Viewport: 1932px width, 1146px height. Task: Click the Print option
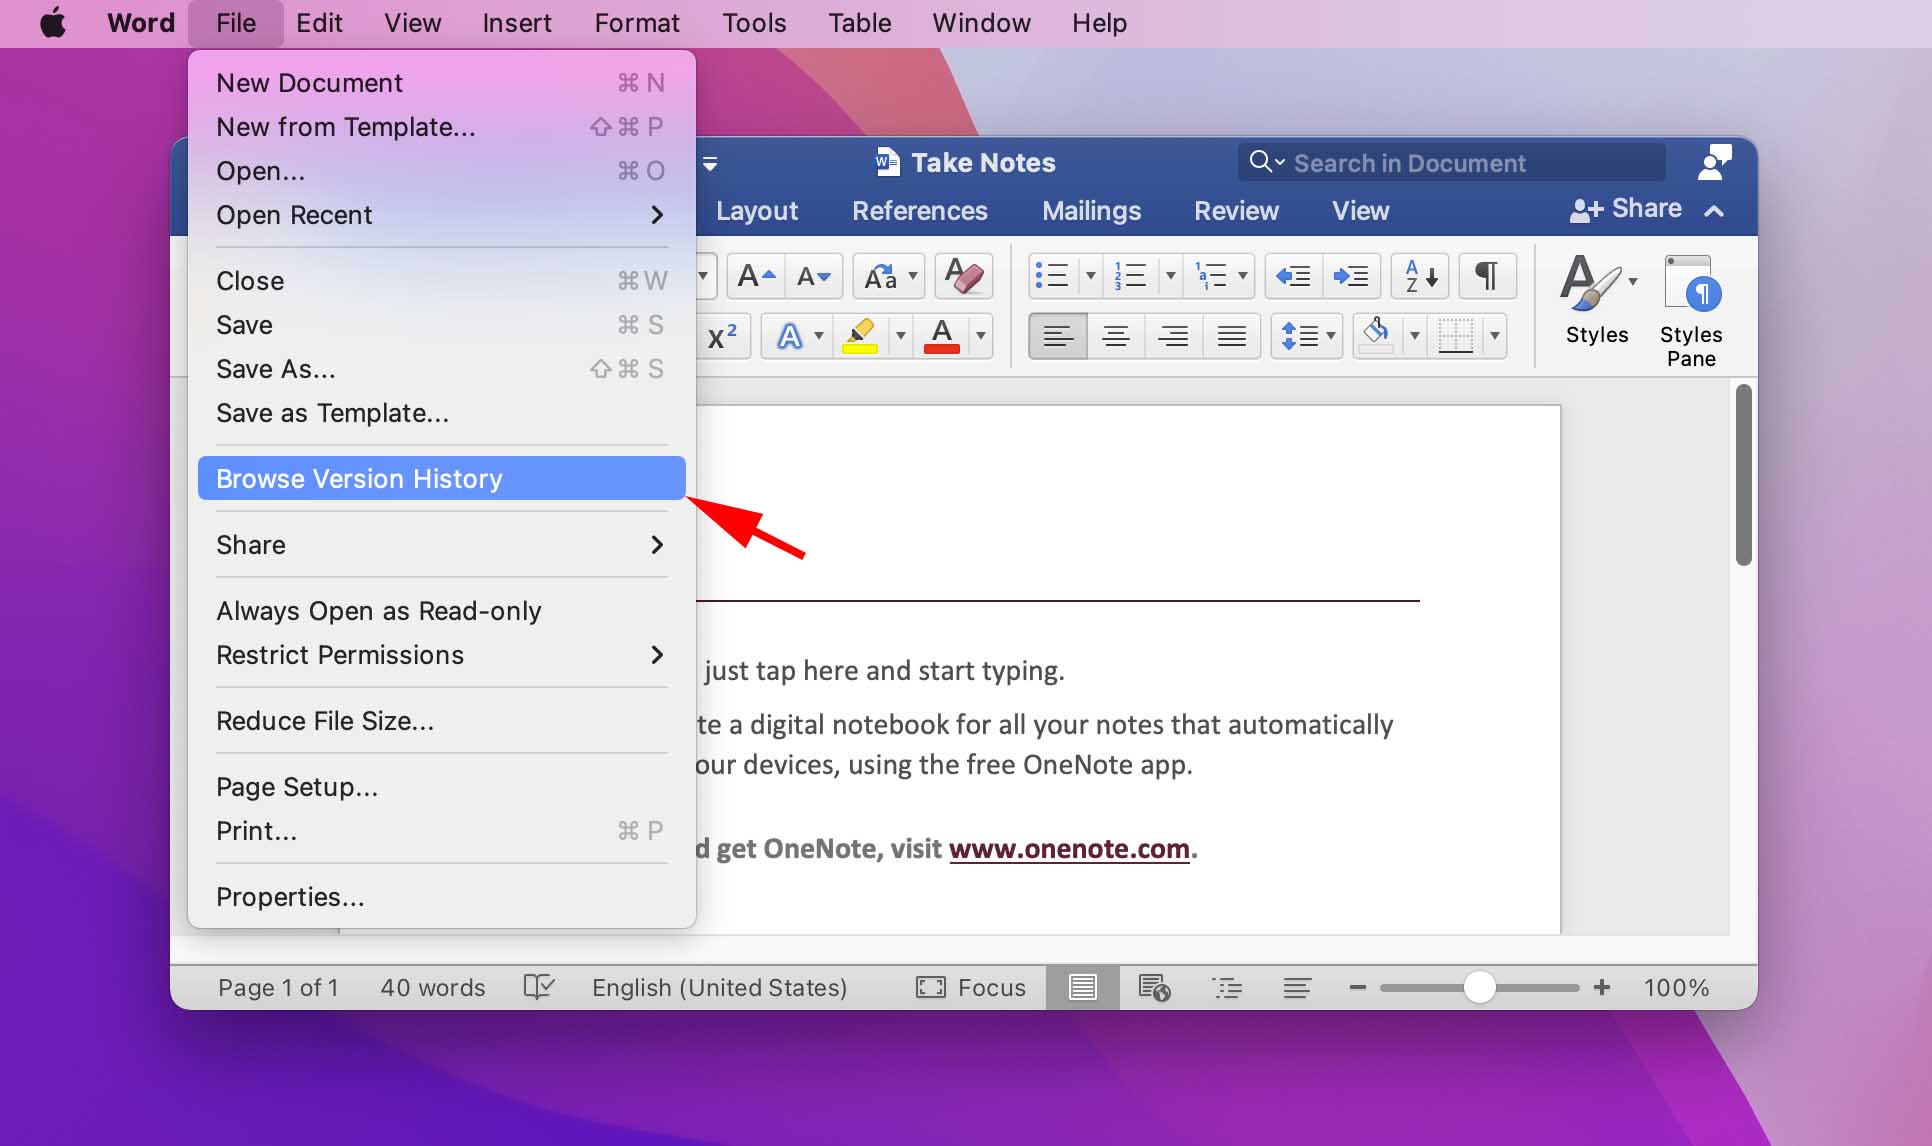(x=255, y=829)
